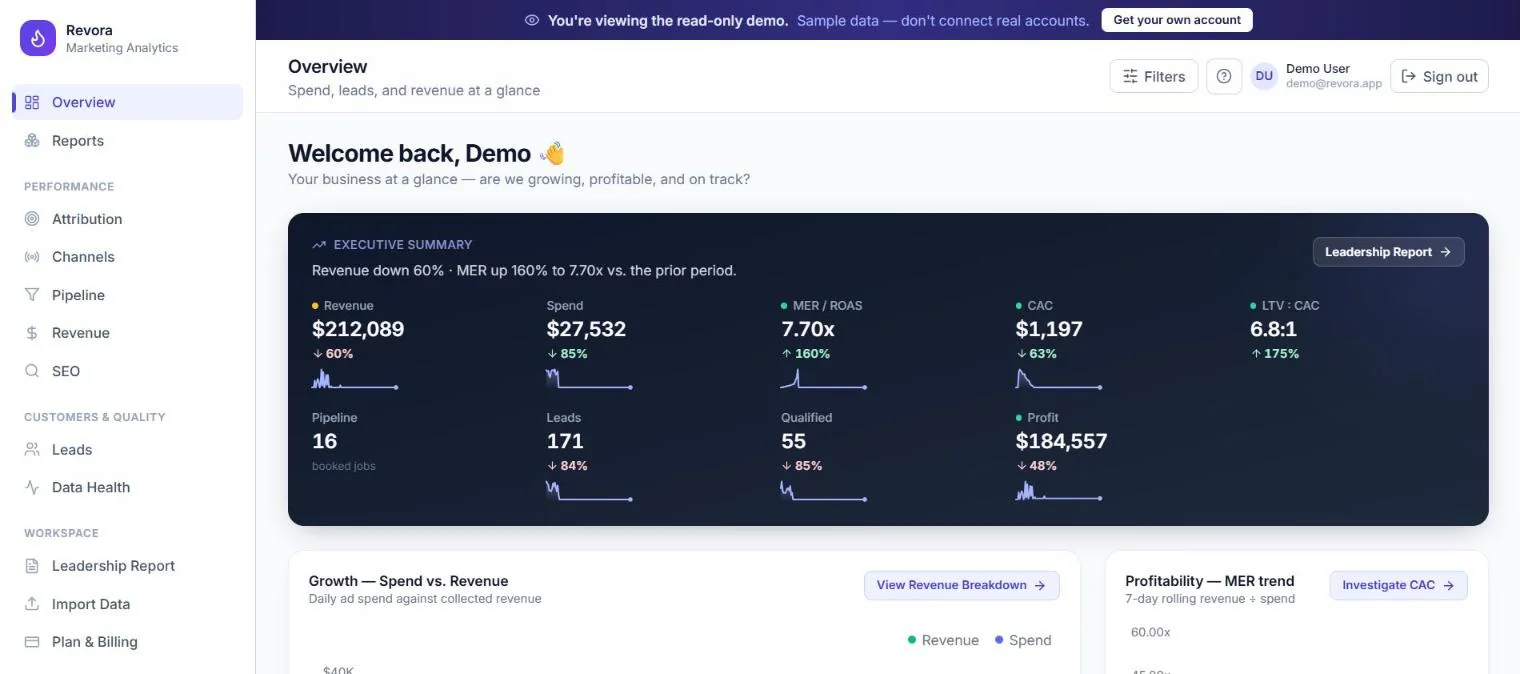
Task: Open Data Health page
Action: pyautogui.click(x=128, y=487)
